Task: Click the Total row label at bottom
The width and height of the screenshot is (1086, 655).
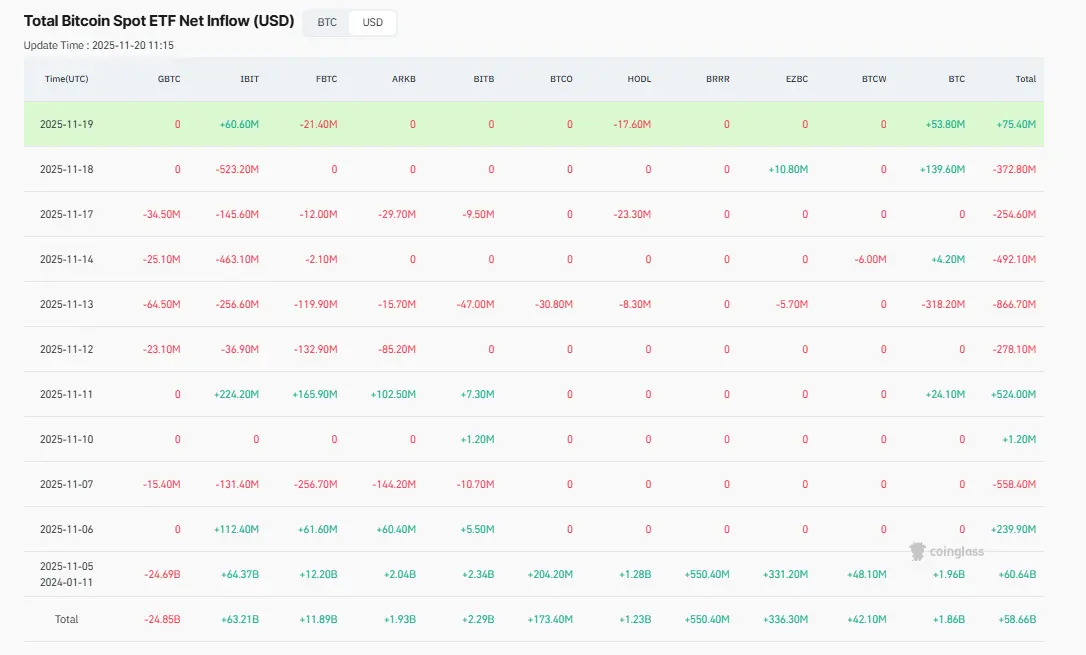Action: tap(67, 619)
